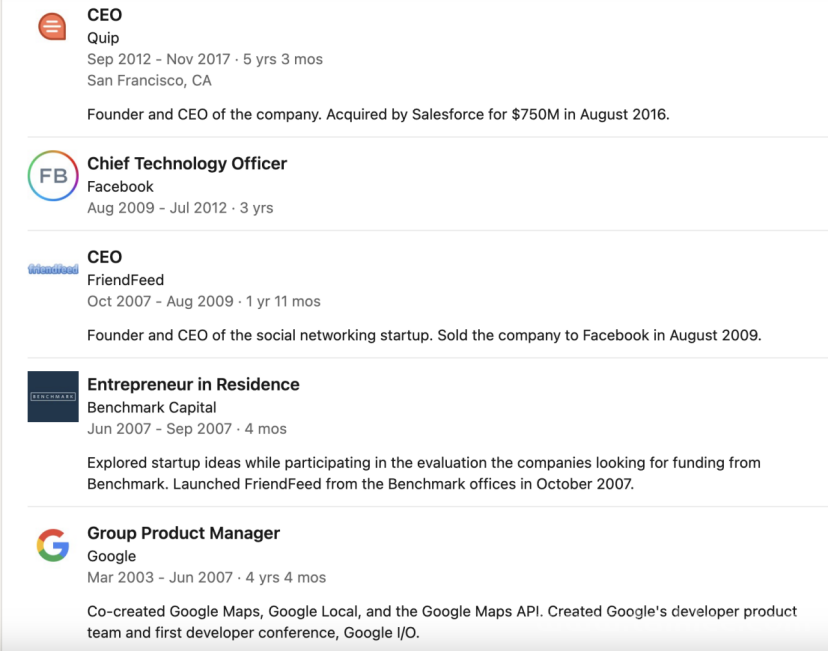Image resolution: width=828 pixels, height=651 pixels.
Task: Open the Quip company name link
Action: tap(103, 38)
